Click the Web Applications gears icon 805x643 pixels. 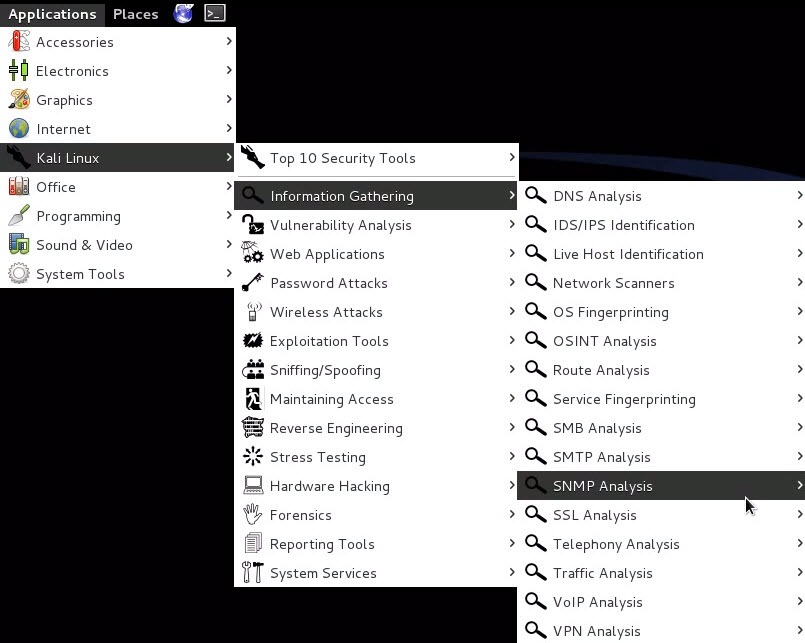253,253
